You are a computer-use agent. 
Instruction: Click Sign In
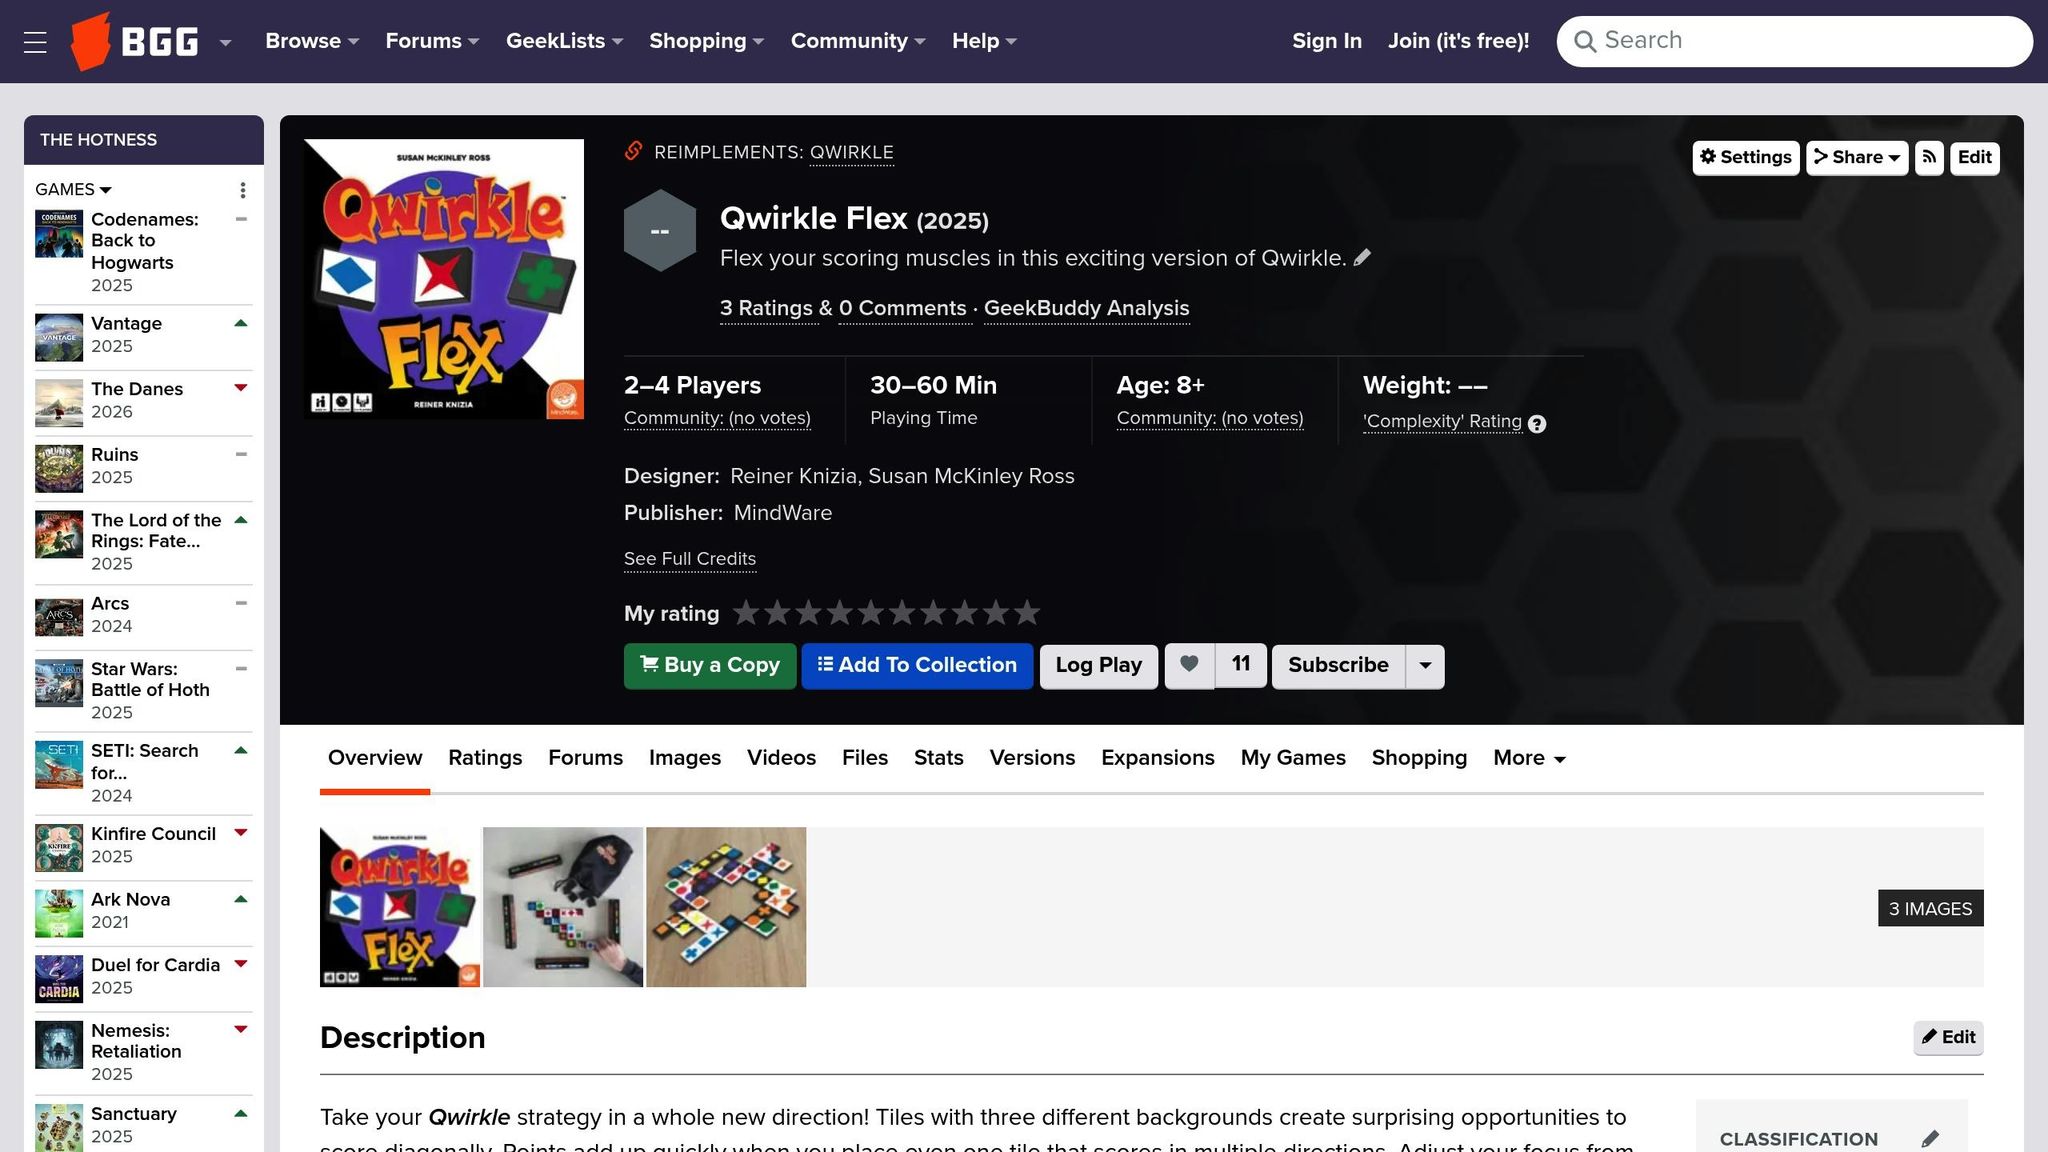point(1326,41)
